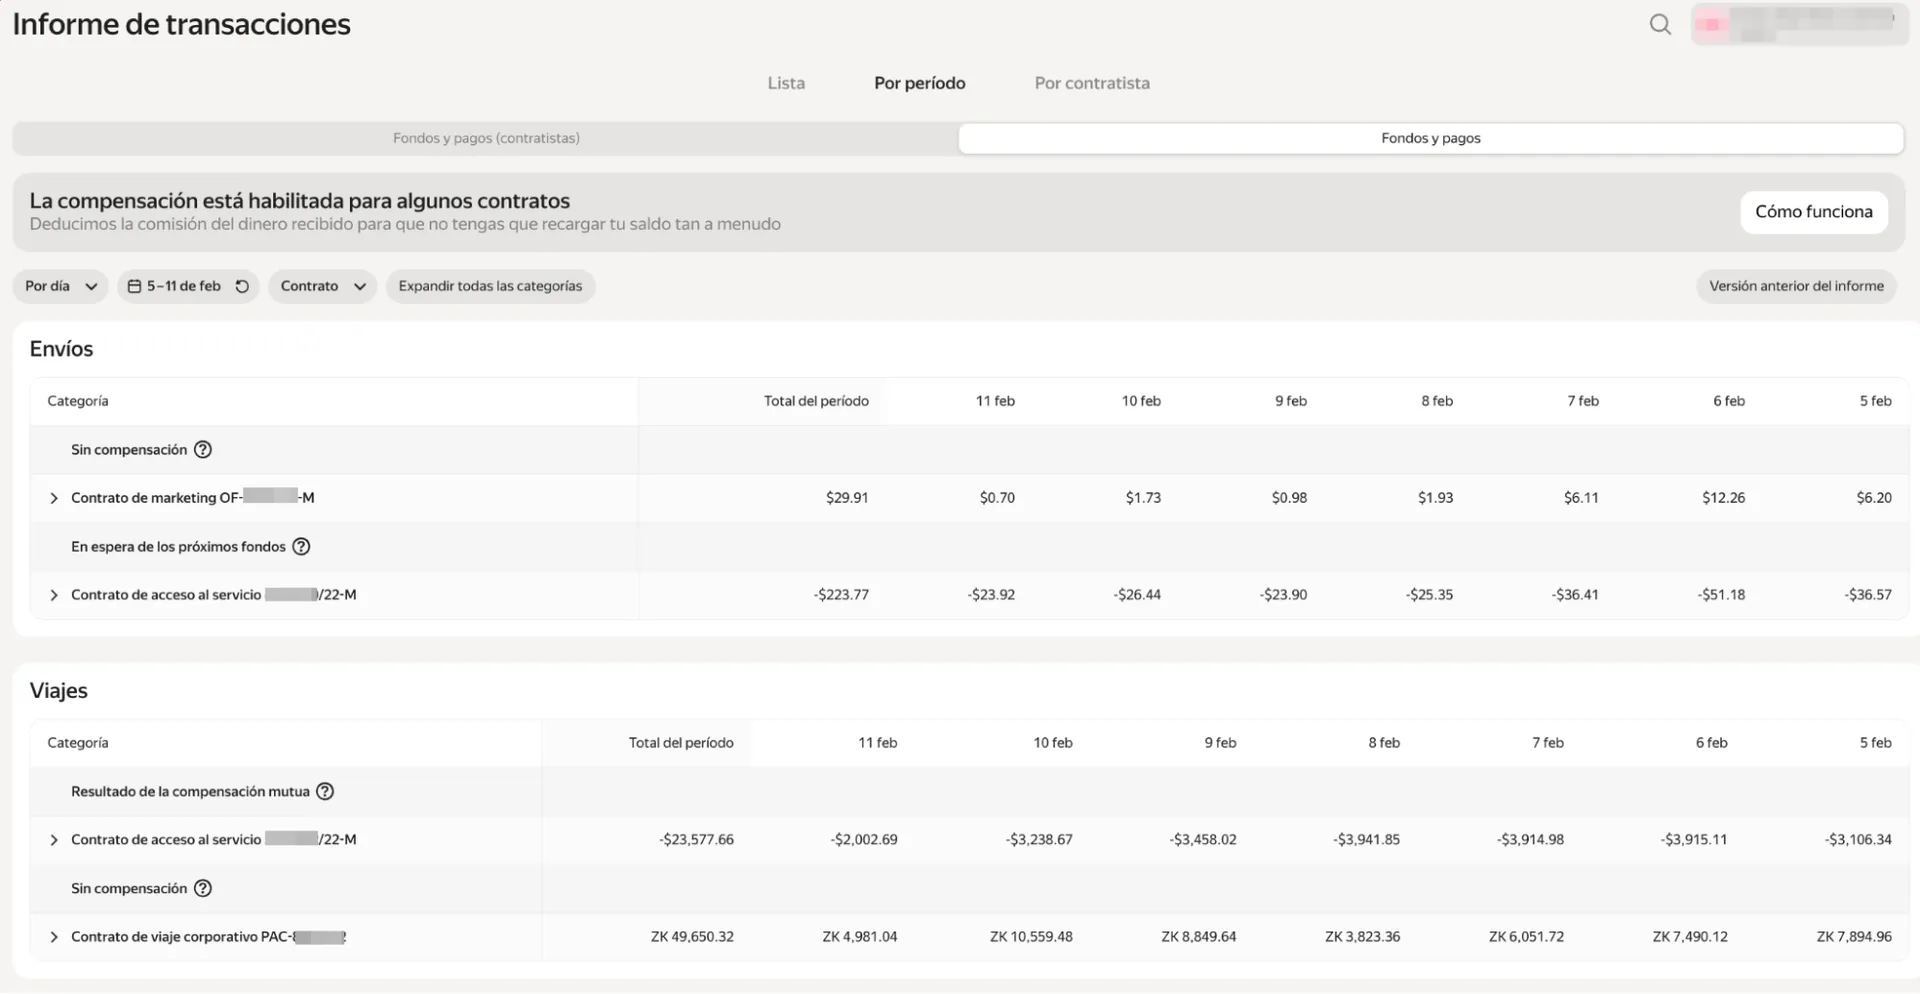Click the Envíos section heading
The height and width of the screenshot is (994, 1920).
[61, 349]
